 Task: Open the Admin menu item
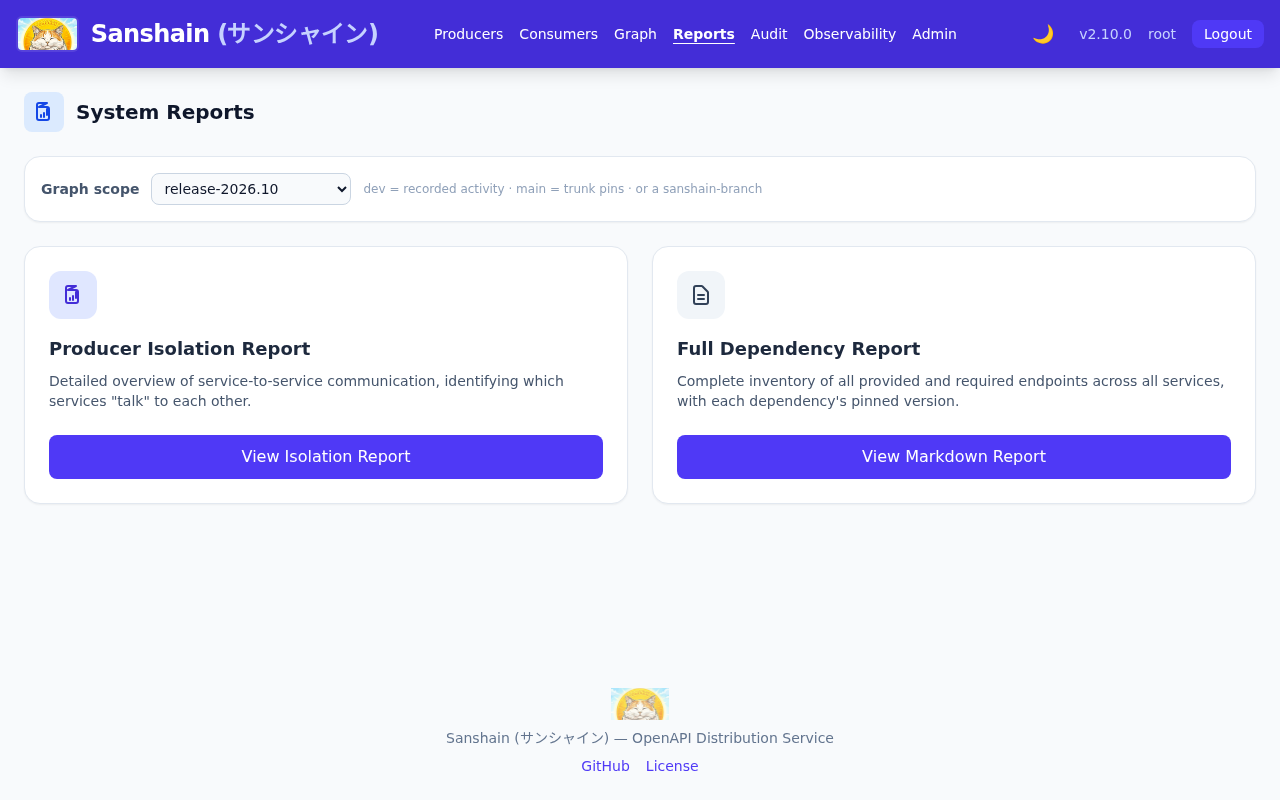934,34
